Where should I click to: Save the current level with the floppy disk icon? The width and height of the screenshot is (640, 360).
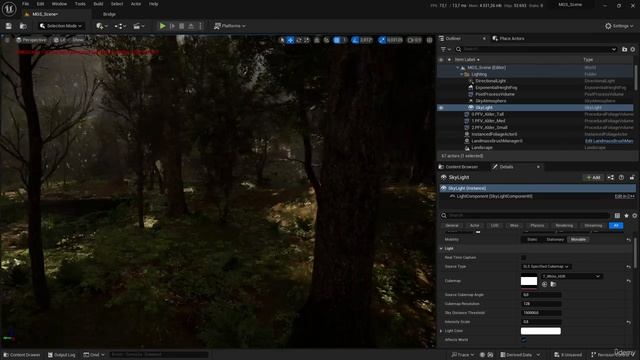pos(9,26)
